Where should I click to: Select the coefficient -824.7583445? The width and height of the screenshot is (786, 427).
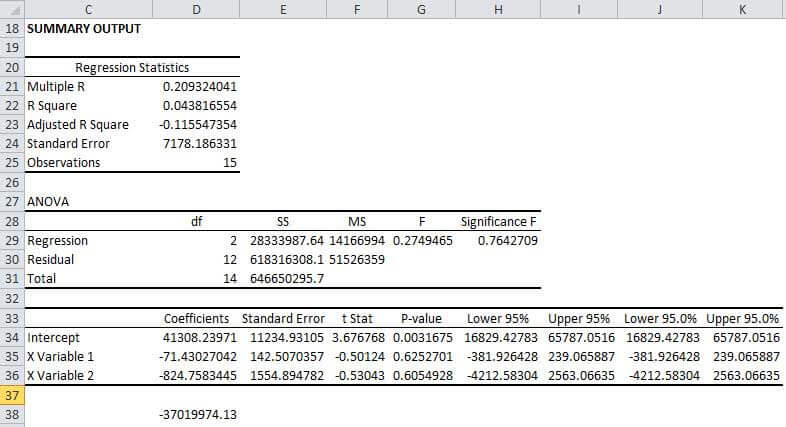click(x=196, y=375)
